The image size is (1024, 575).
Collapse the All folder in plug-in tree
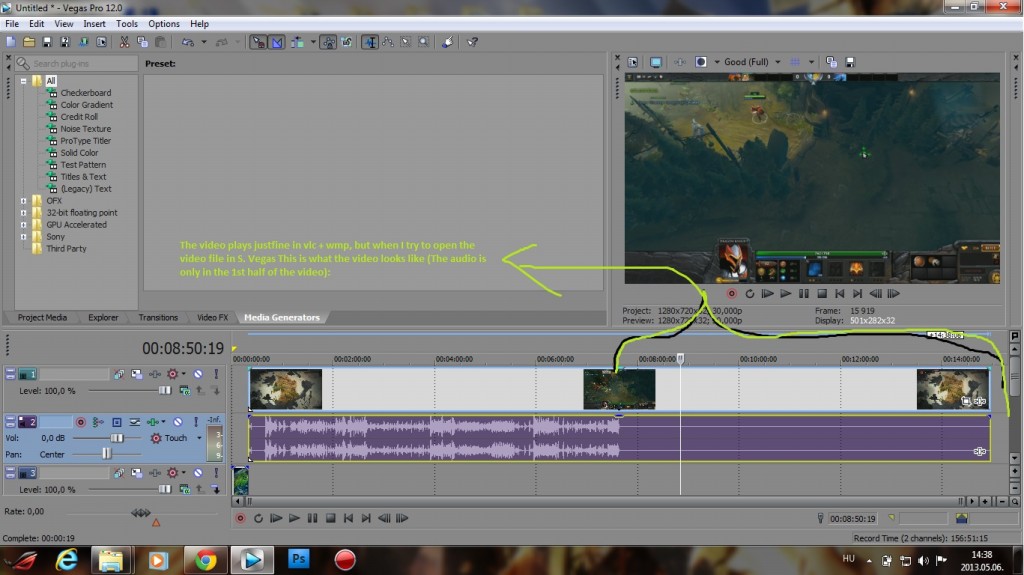tap(24, 81)
